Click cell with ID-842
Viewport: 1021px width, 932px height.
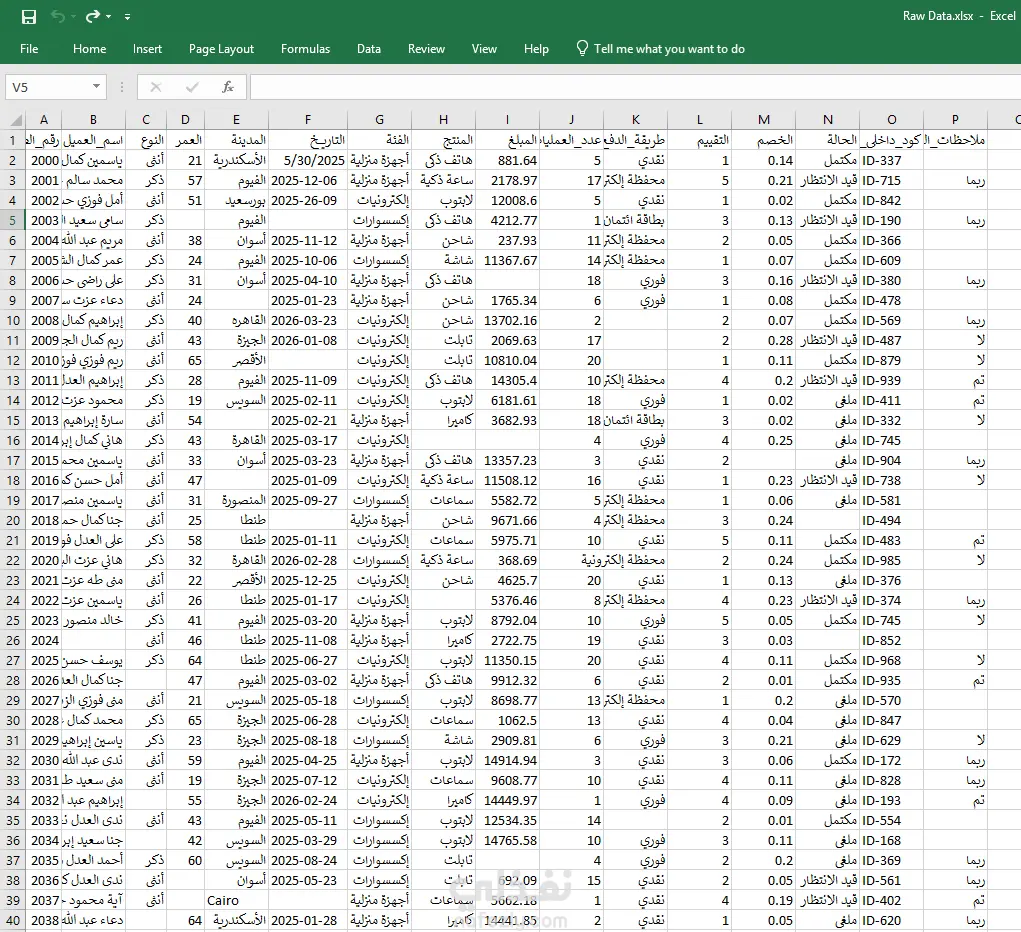tap(891, 200)
